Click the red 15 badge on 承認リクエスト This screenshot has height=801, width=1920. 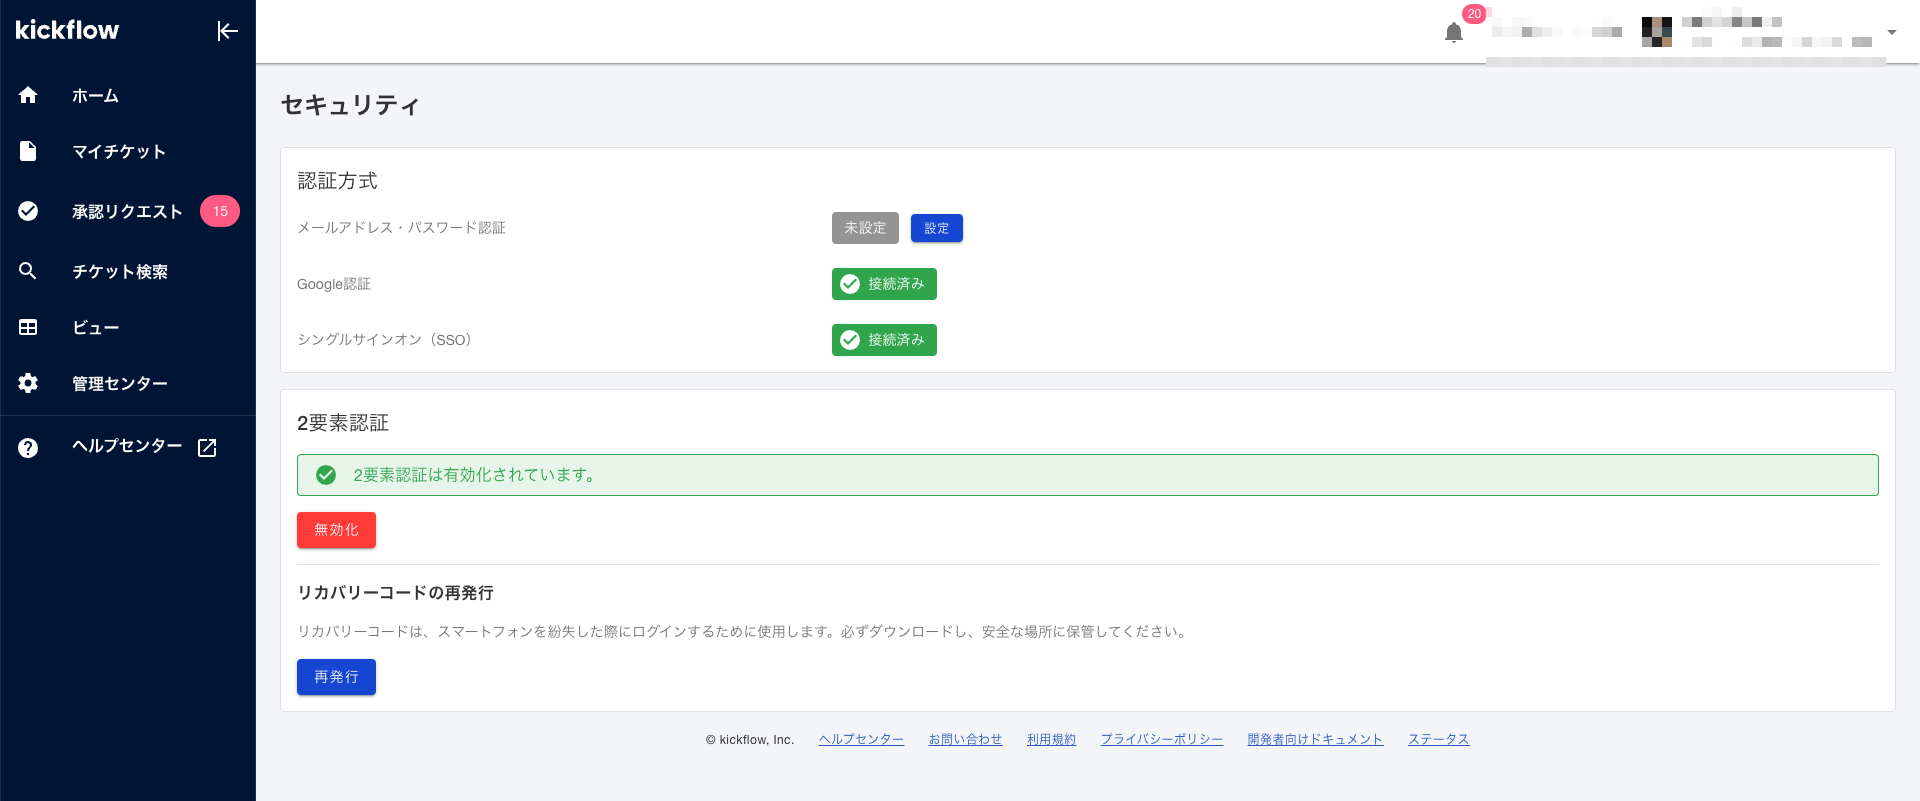pos(220,211)
